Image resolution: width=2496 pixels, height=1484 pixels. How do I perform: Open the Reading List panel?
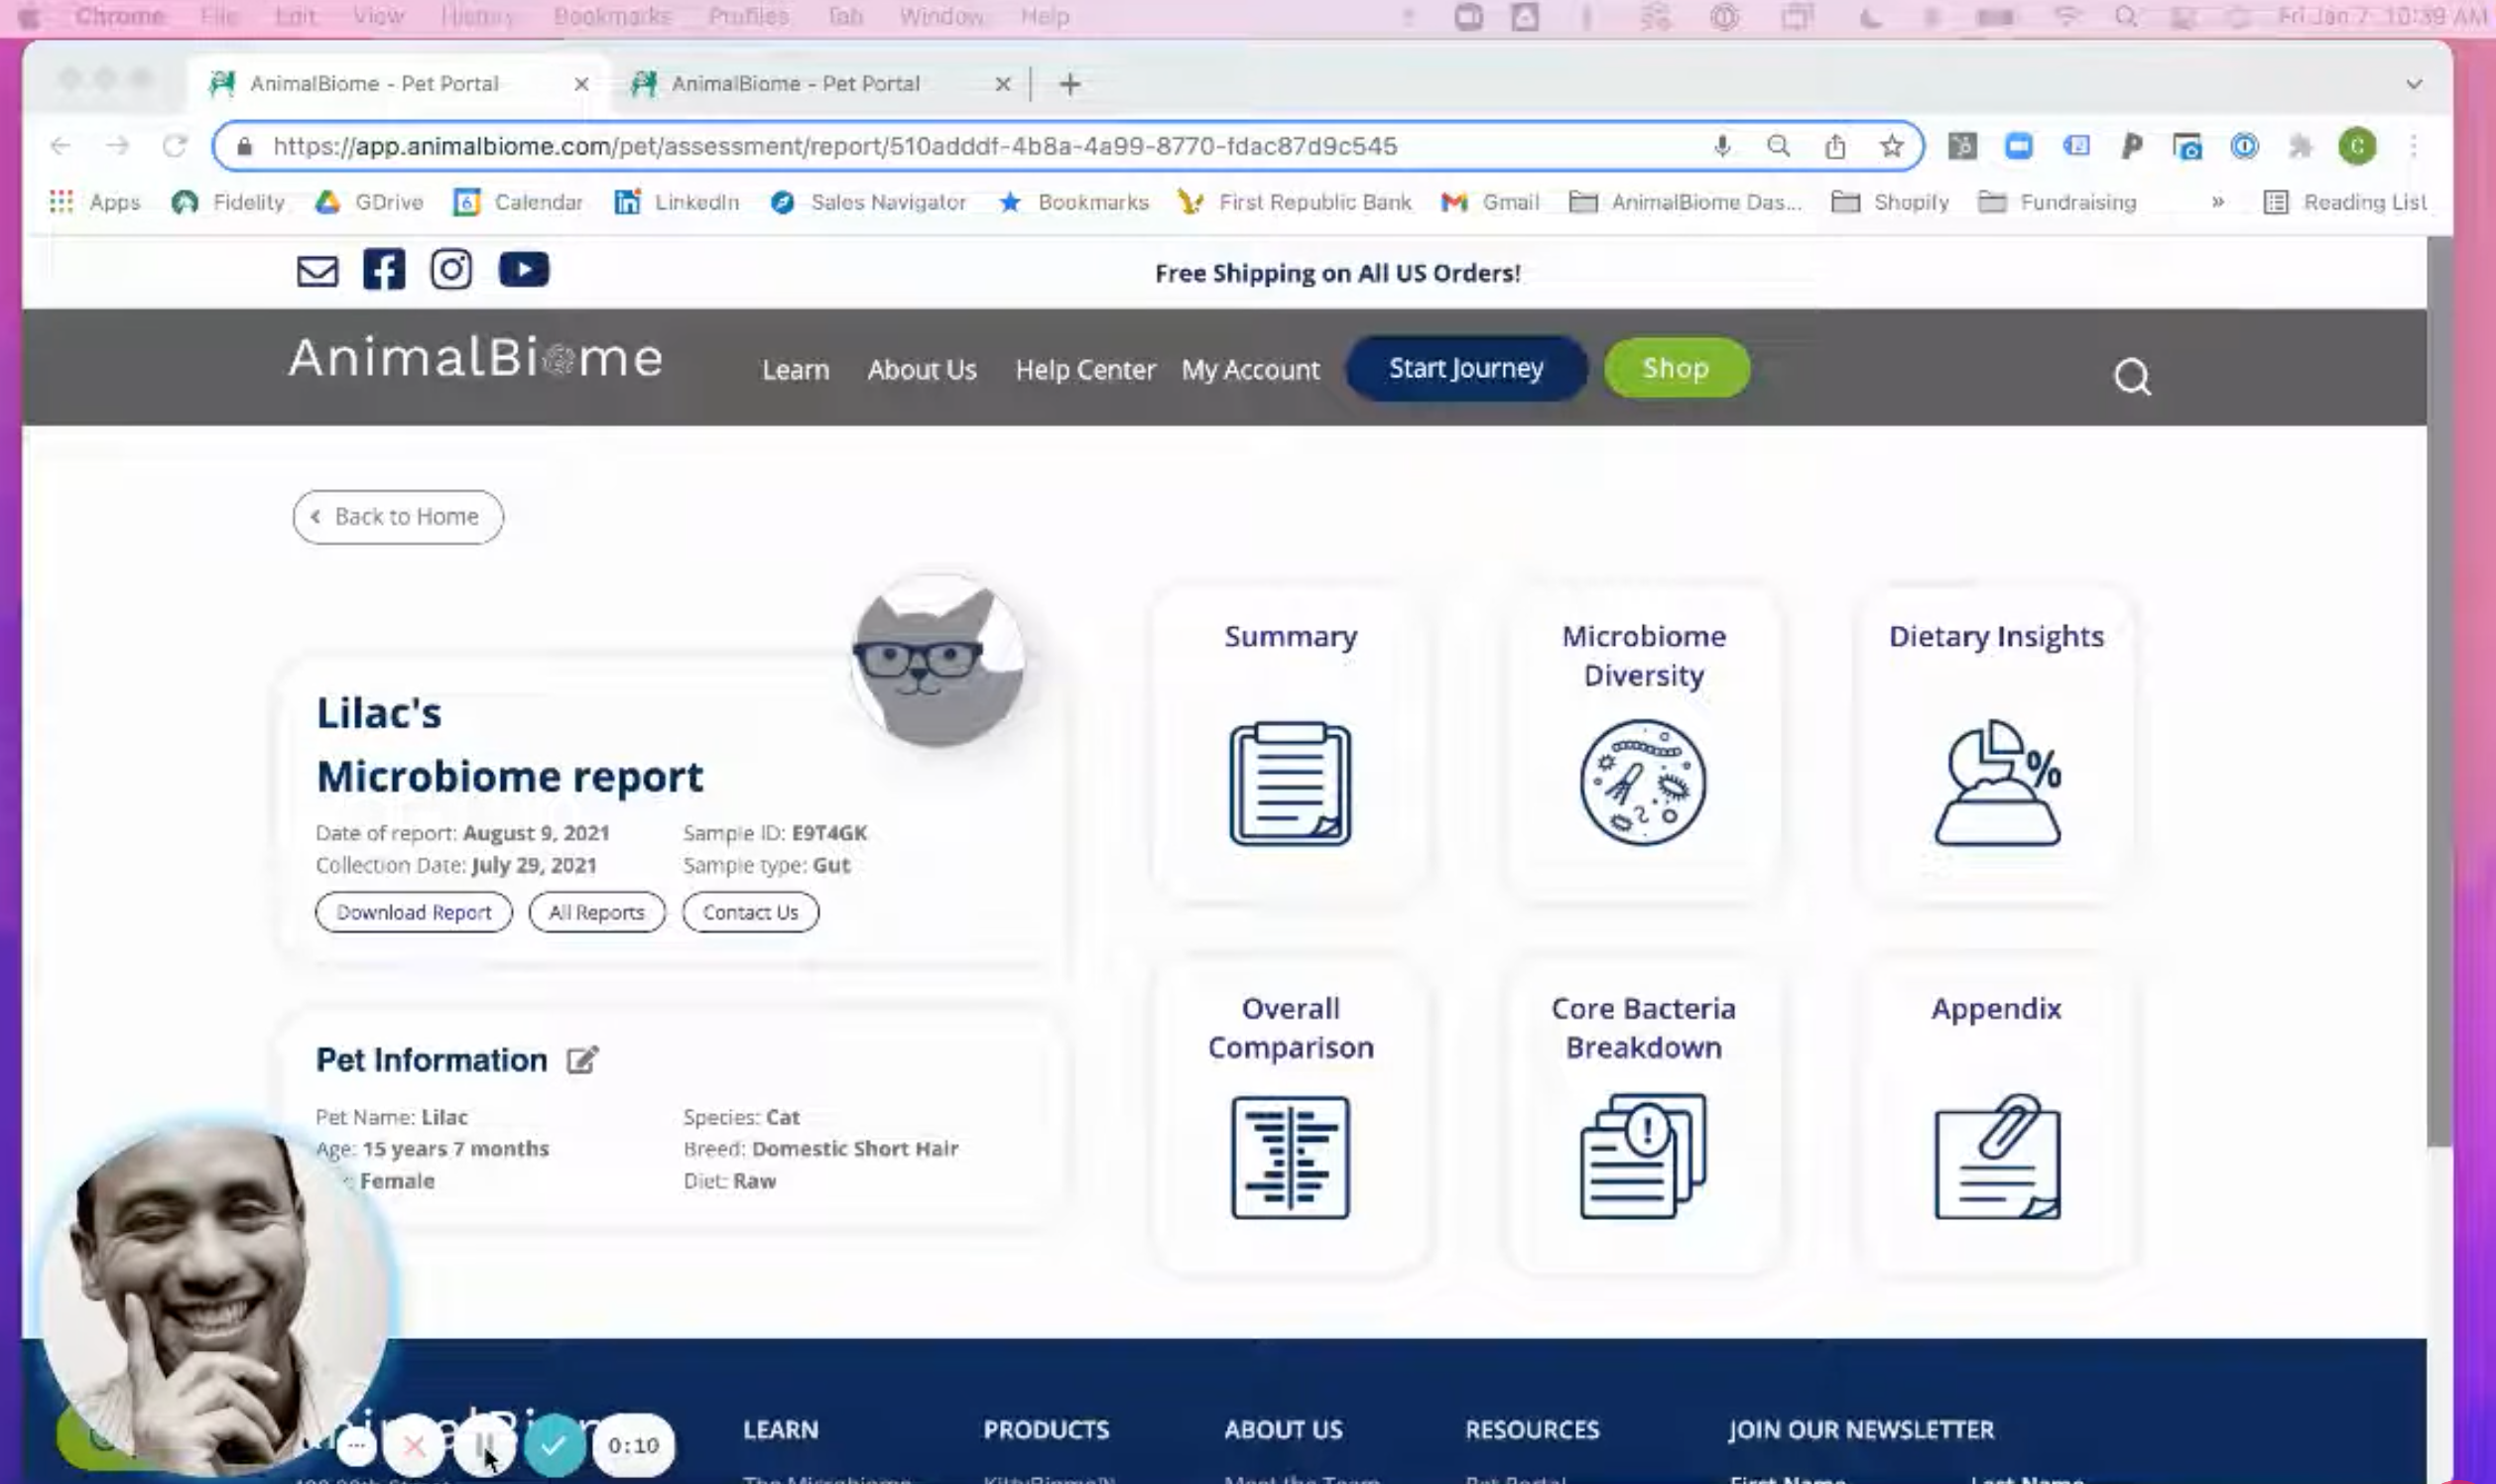(2345, 202)
